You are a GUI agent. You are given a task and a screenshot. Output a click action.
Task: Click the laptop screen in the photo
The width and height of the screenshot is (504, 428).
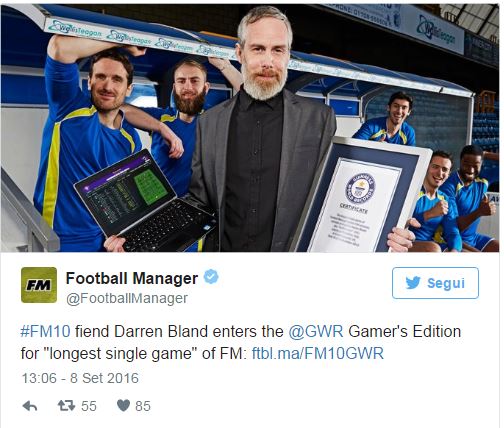point(125,192)
